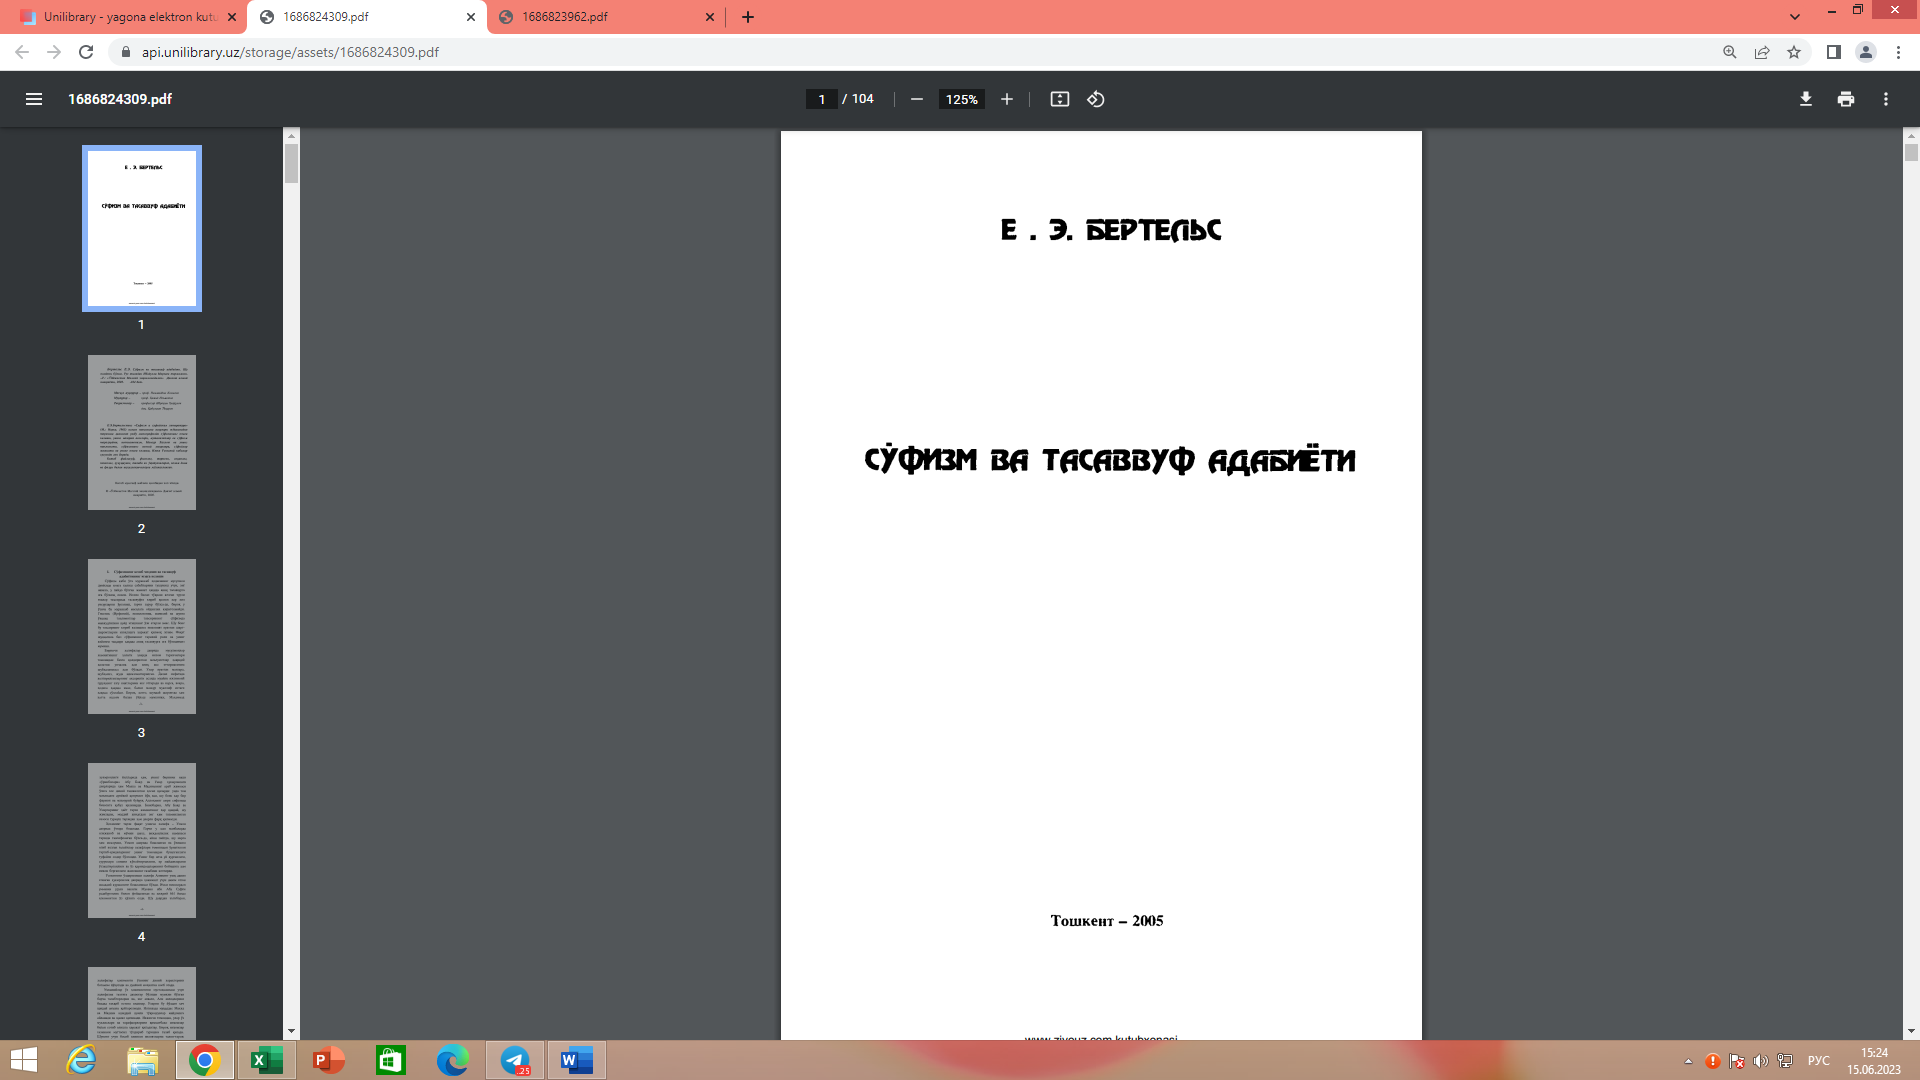Click the page number input field
The height and width of the screenshot is (1080, 1920).
click(821, 99)
